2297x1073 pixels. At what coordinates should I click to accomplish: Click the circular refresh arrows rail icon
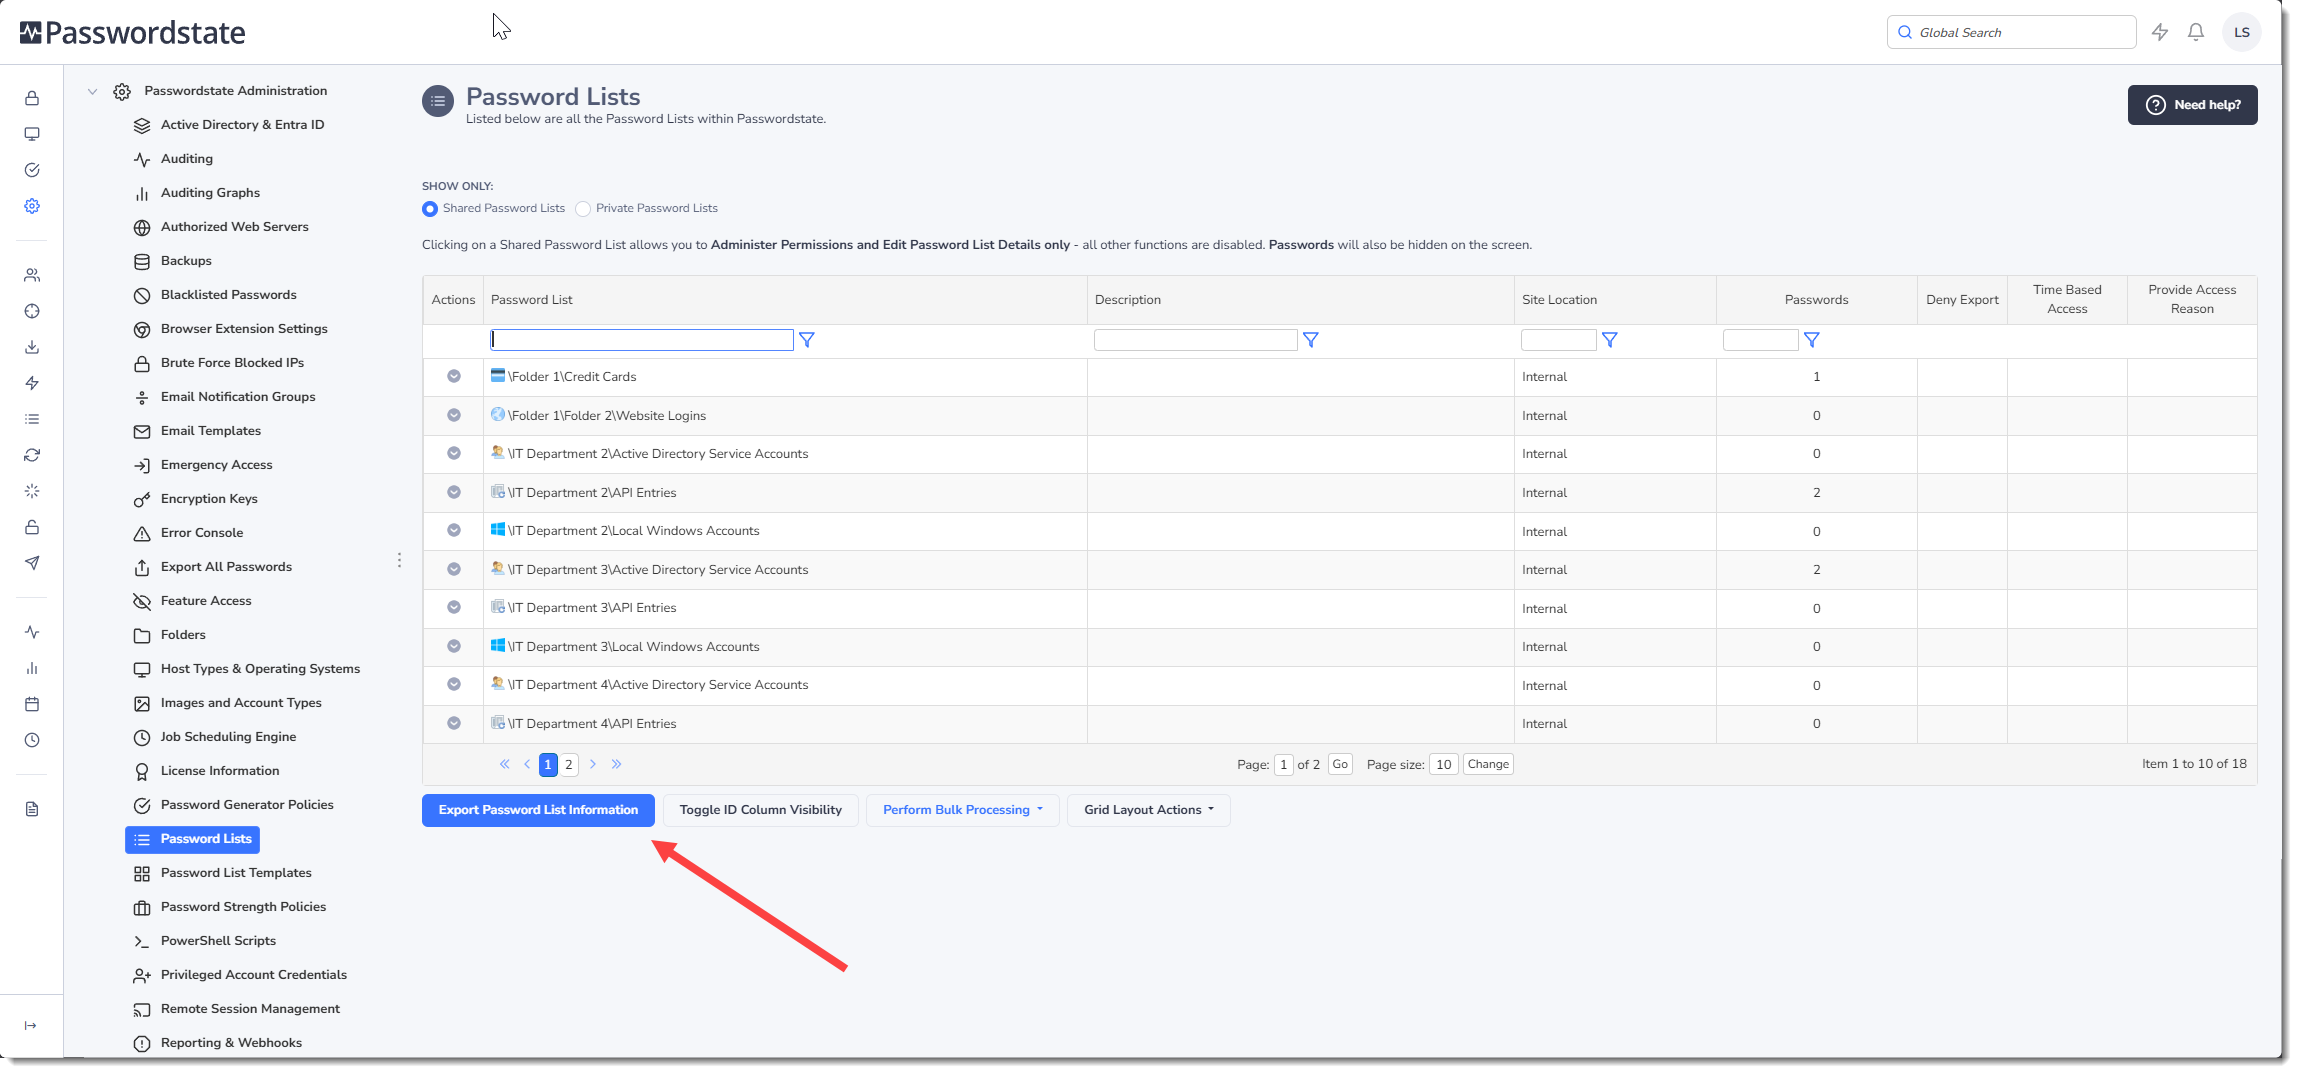click(32, 455)
